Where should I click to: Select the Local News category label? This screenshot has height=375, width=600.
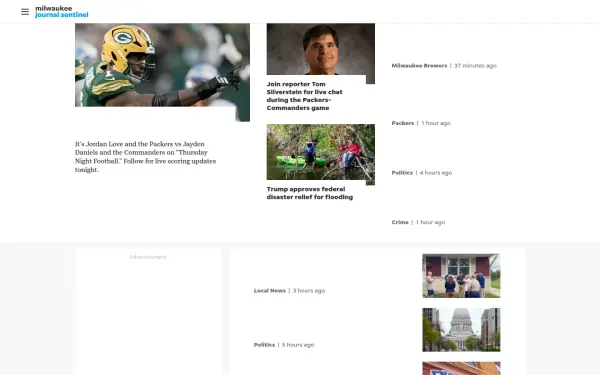pos(270,291)
